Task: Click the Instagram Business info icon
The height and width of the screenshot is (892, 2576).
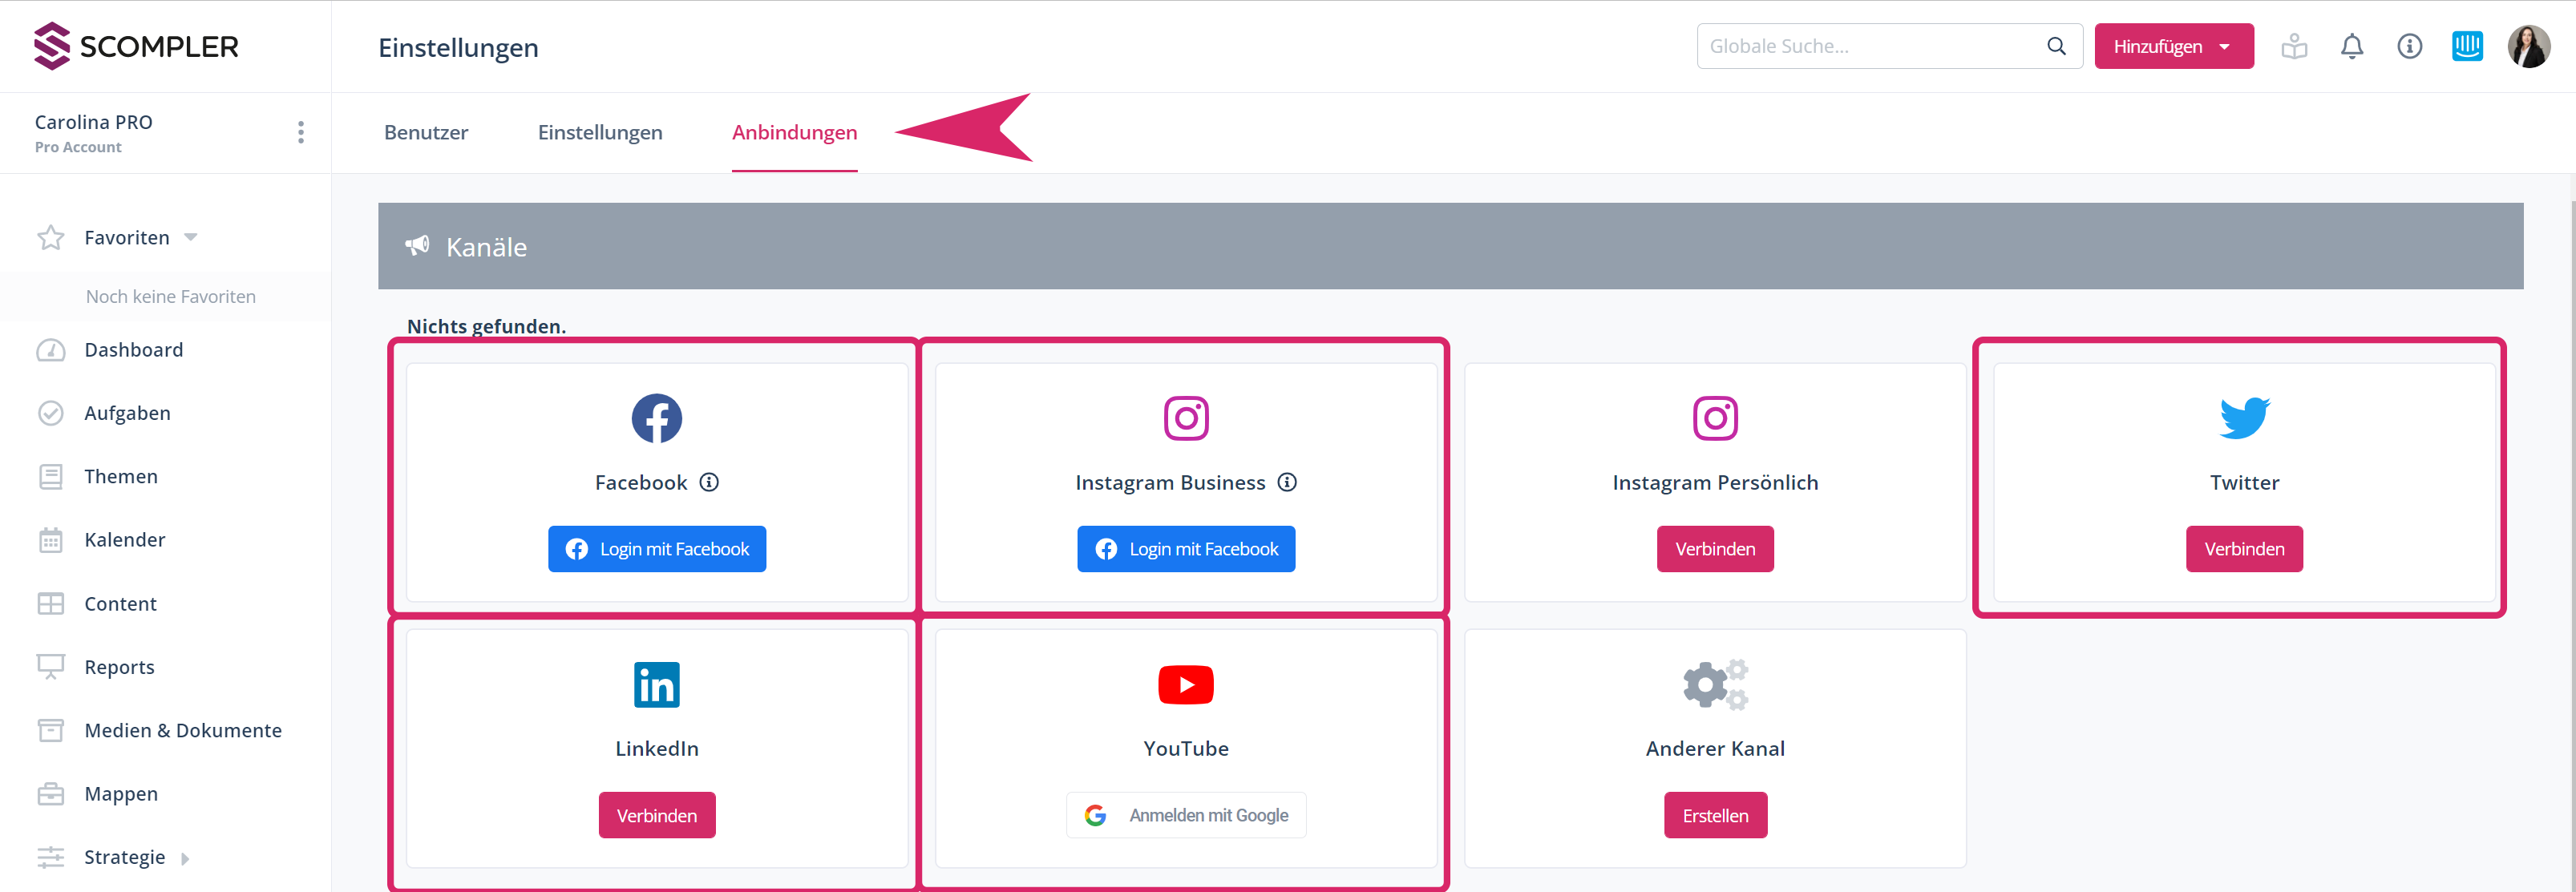Action: 1287,483
